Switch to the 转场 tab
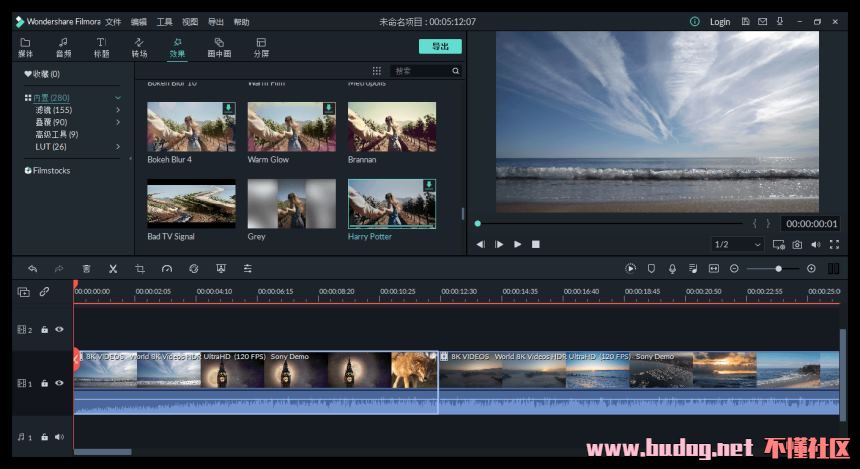Image resolution: width=860 pixels, height=469 pixels. coord(139,47)
